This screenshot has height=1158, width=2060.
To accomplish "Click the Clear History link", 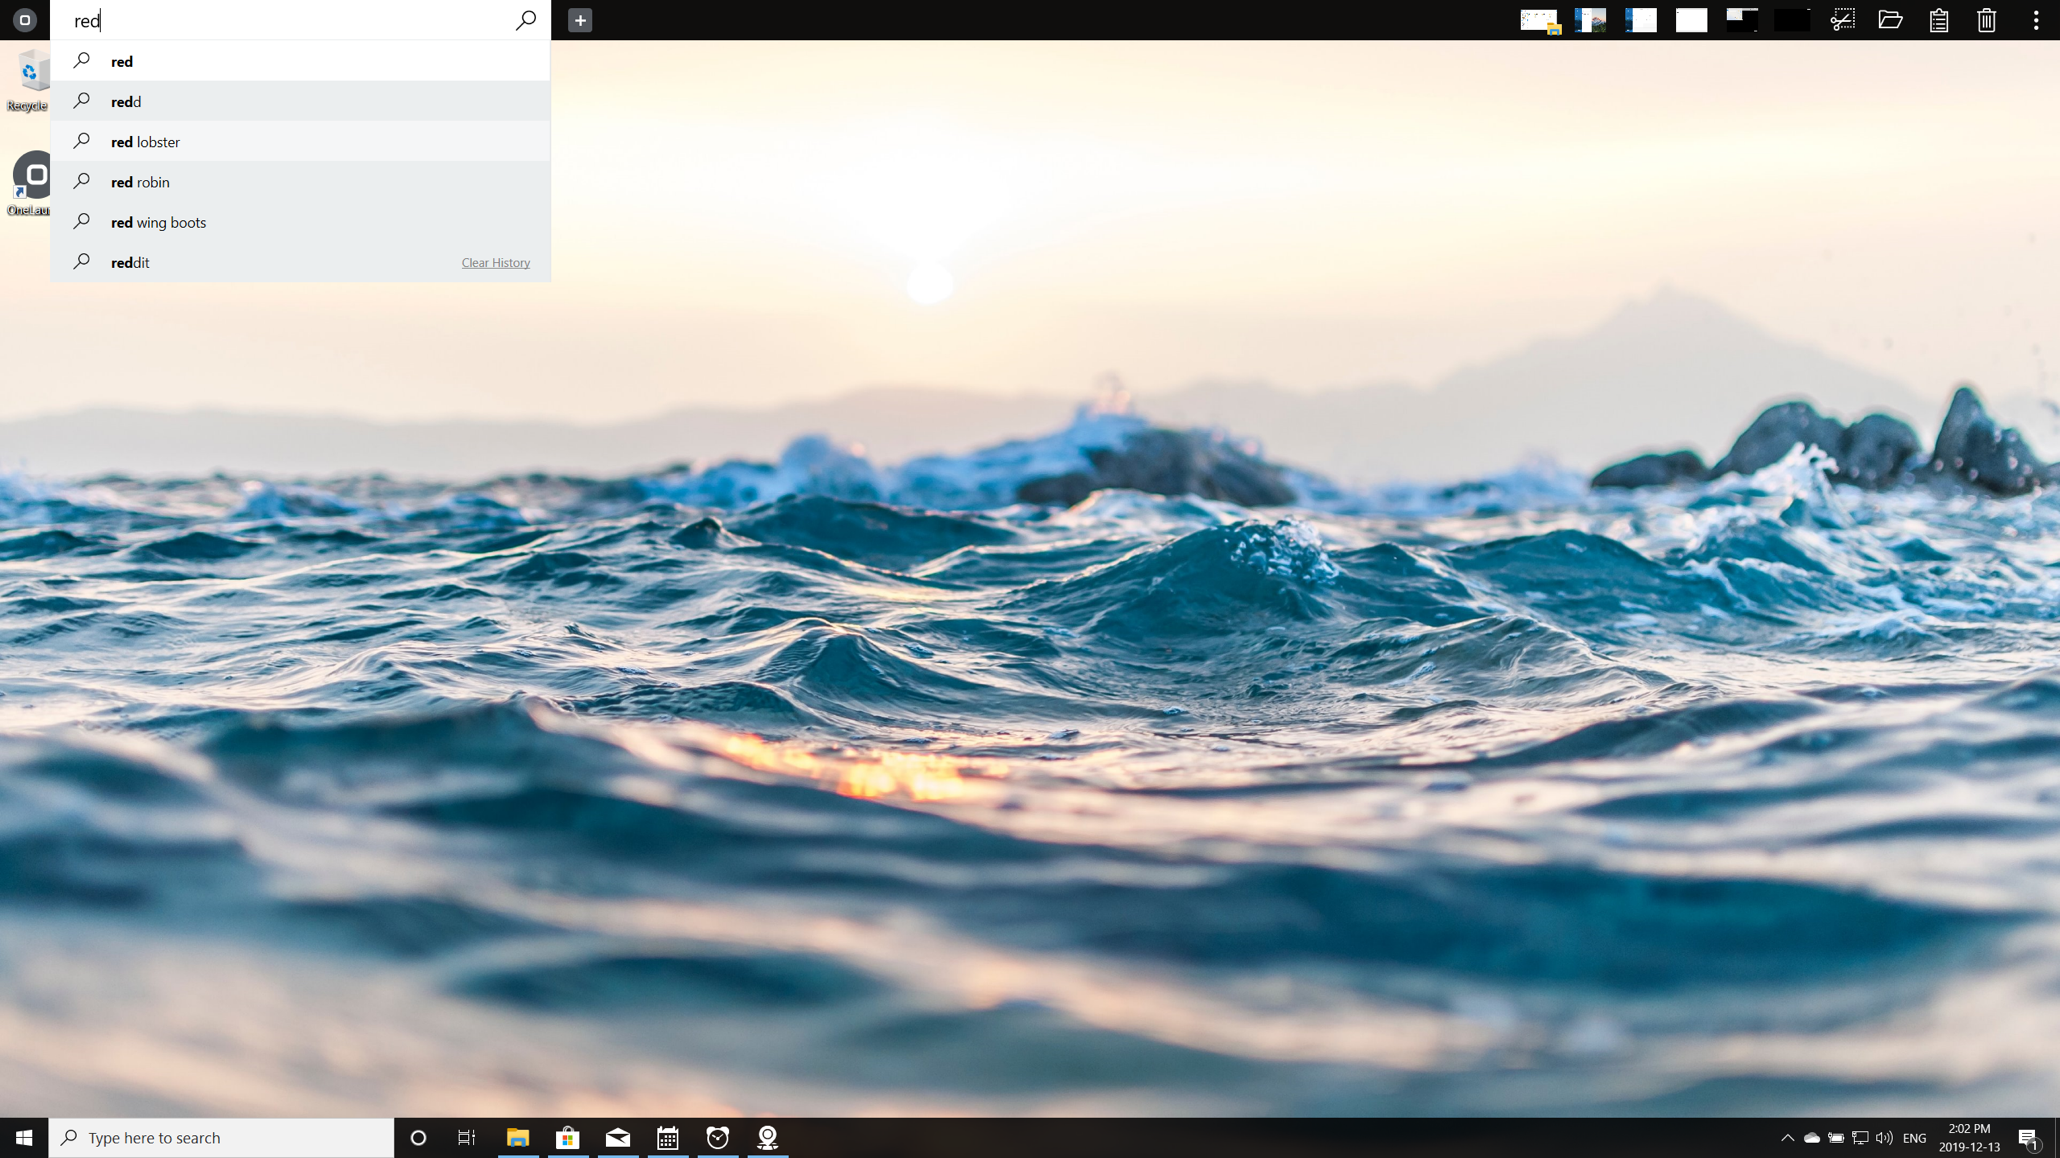I will [495, 263].
